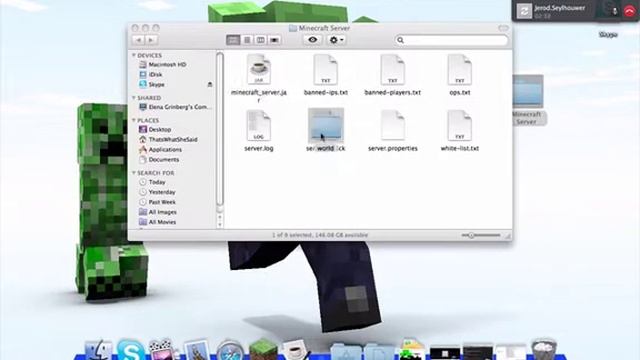Click the Finder search field
640x360 pixels.
tap(451, 40)
